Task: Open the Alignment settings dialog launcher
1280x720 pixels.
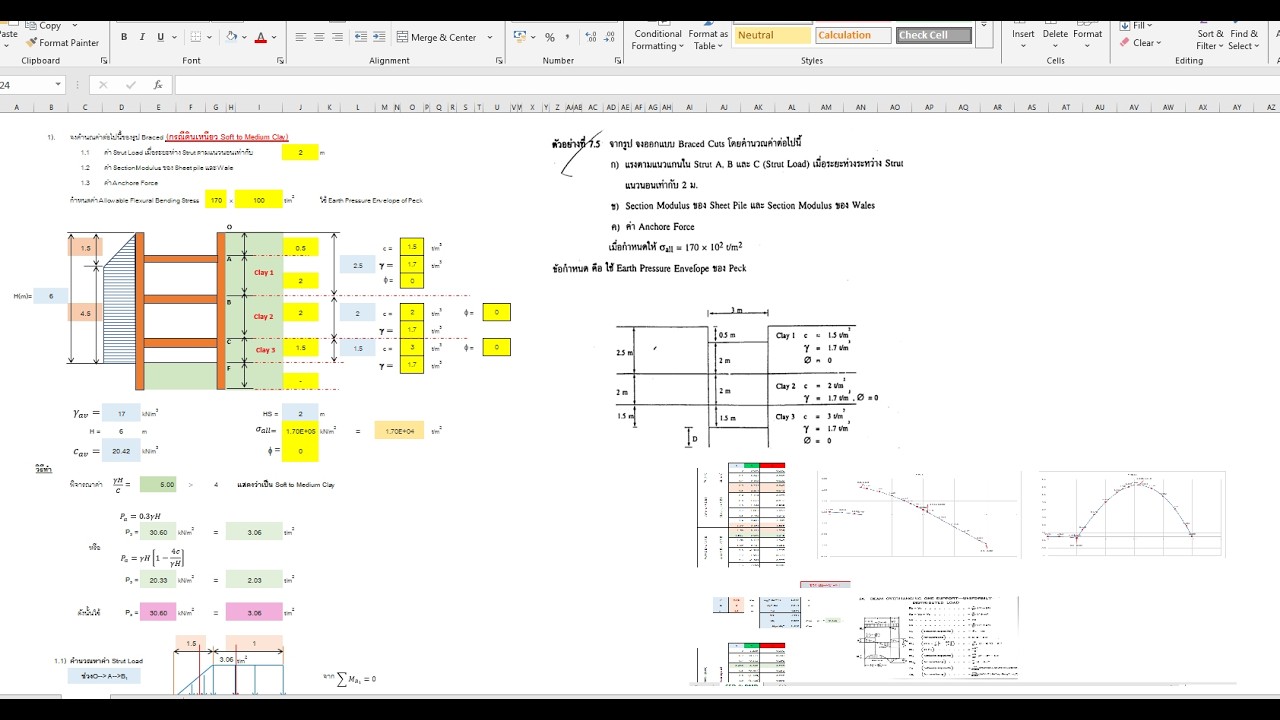Action: click(x=500, y=61)
